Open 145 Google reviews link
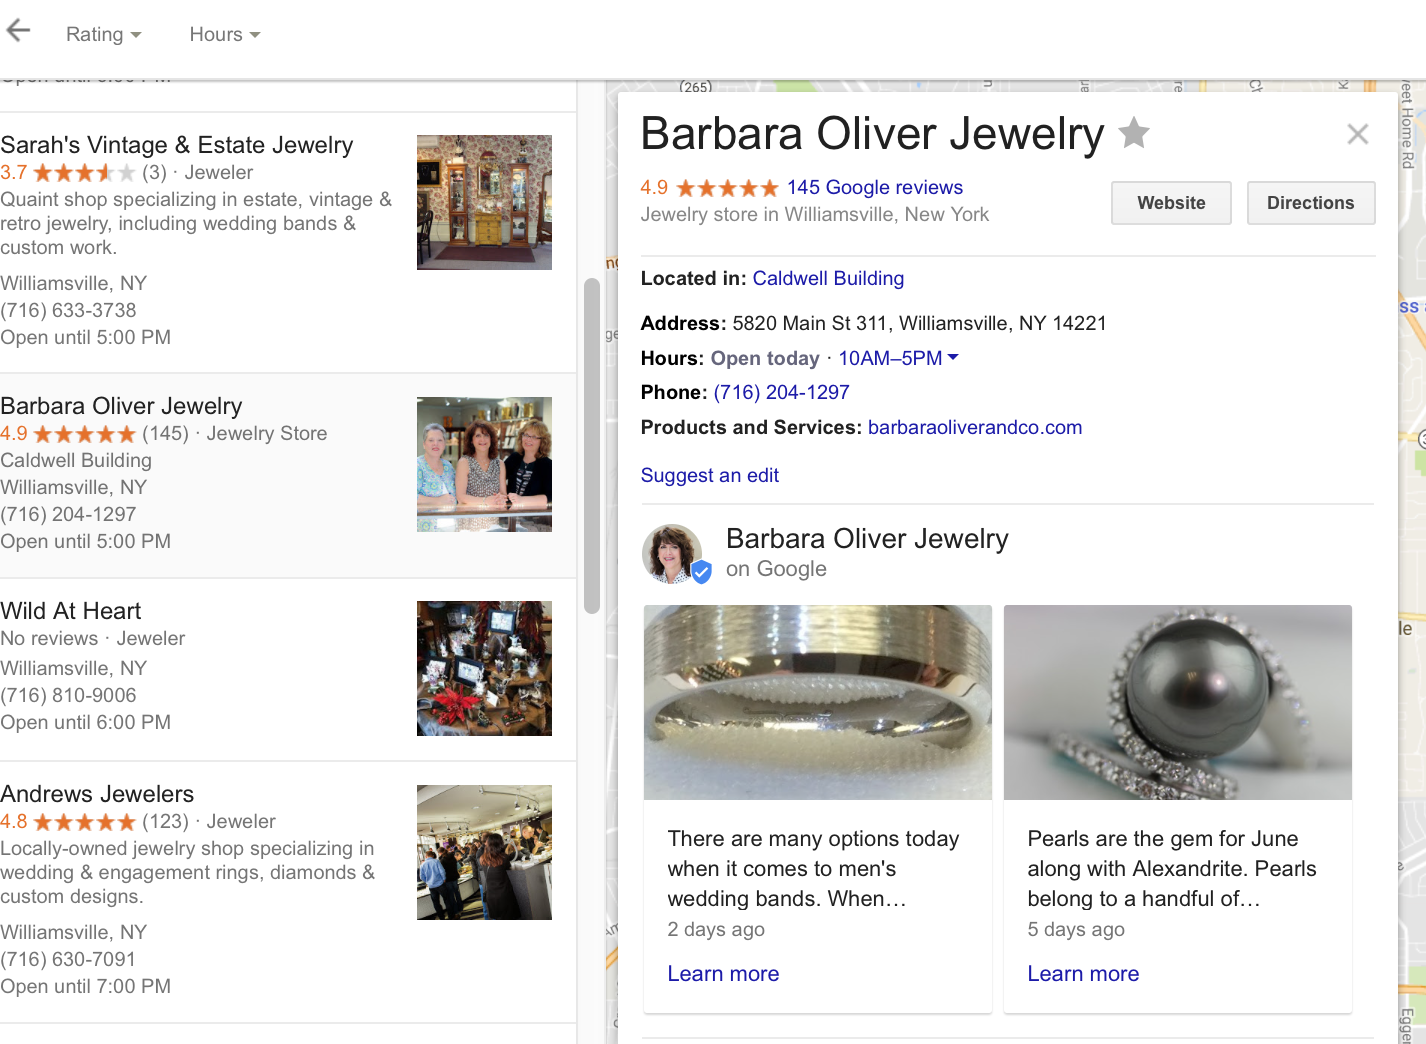This screenshot has height=1044, width=1426. point(875,187)
